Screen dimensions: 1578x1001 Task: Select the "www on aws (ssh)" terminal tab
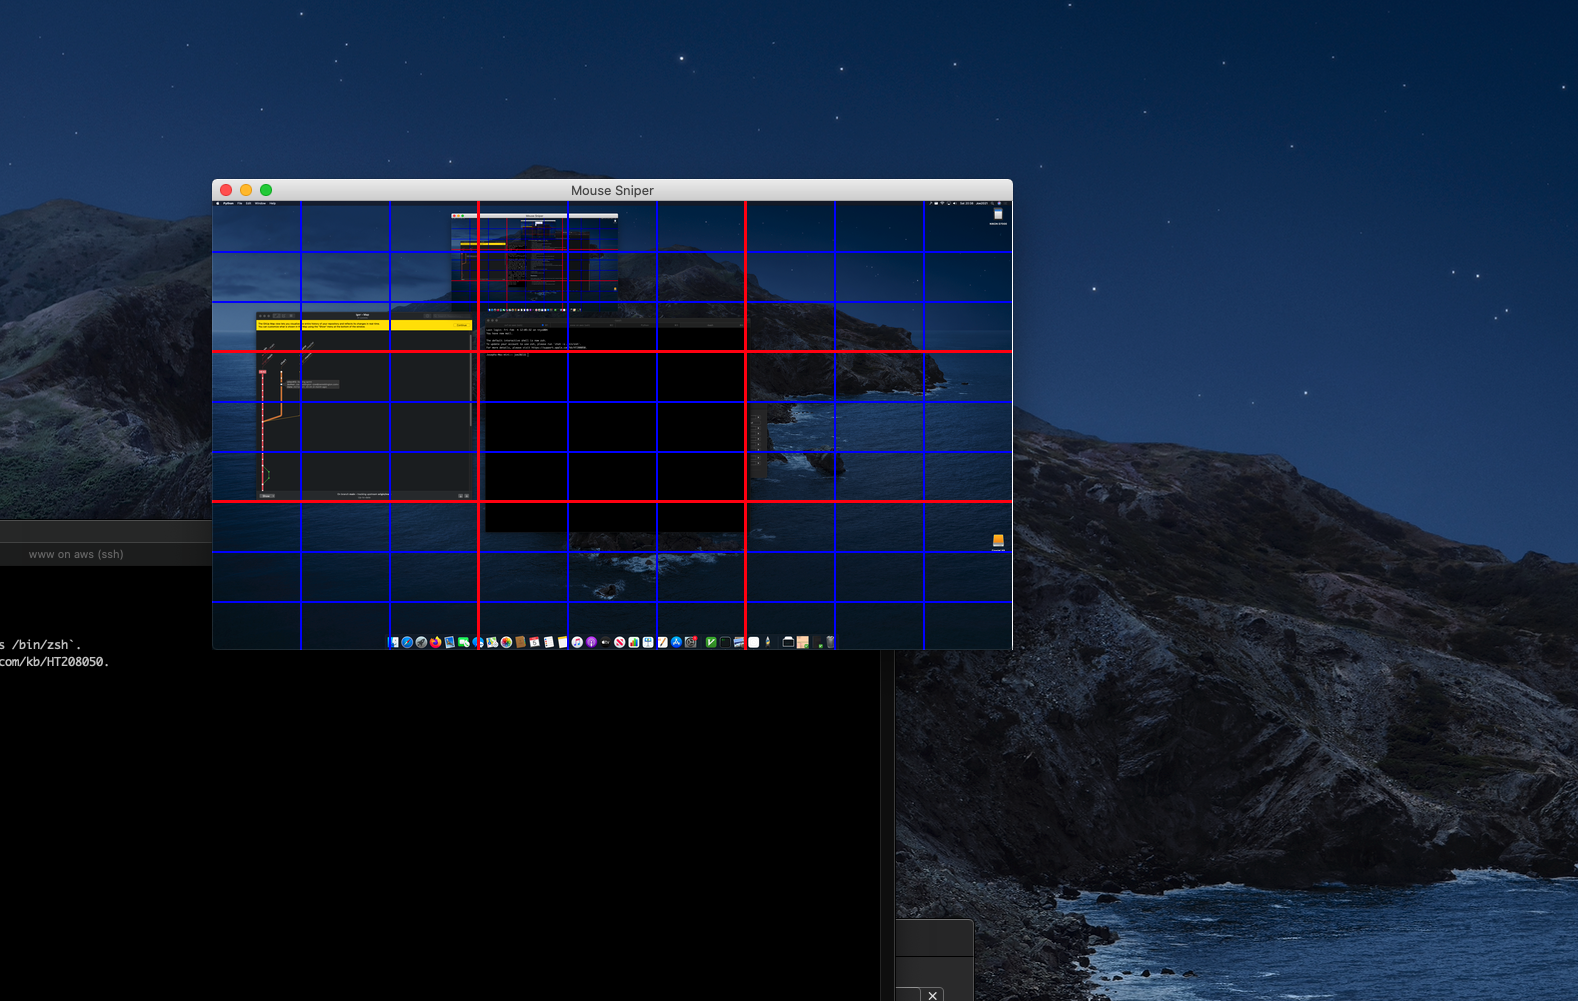click(76, 554)
